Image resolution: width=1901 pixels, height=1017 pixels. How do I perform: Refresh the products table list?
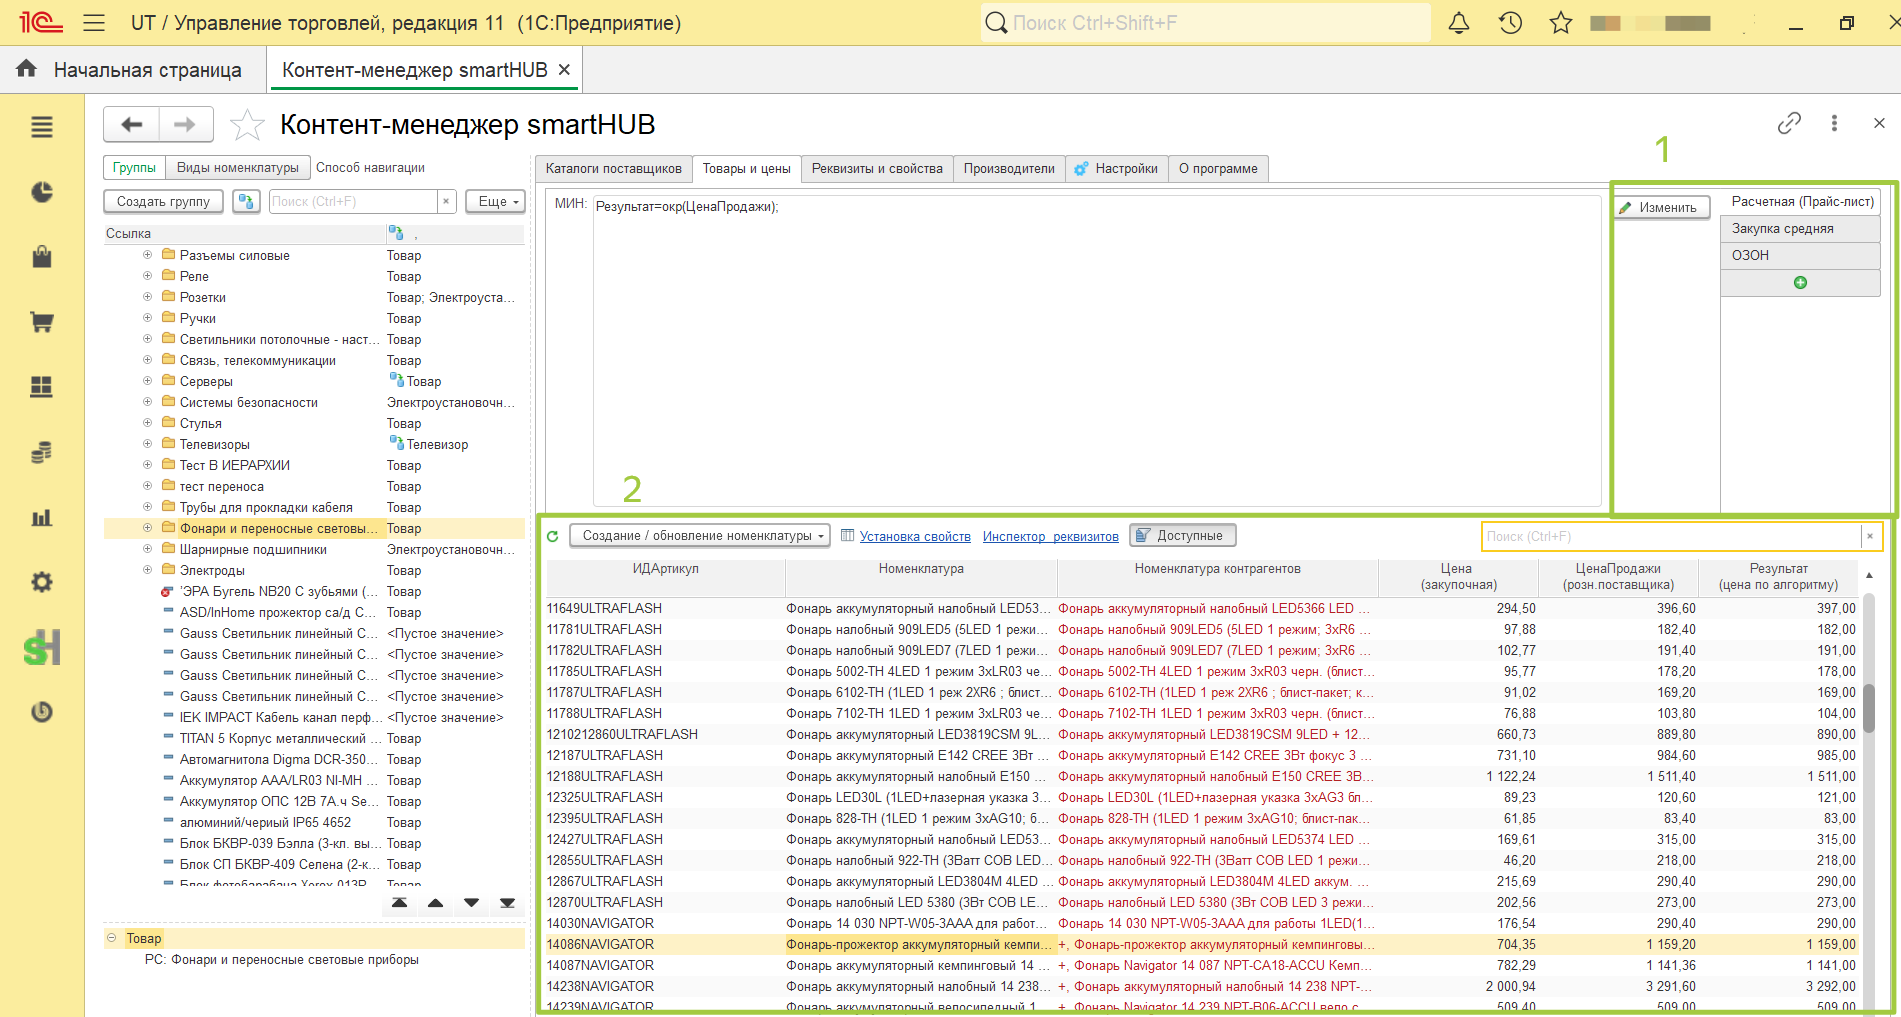(x=553, y=536)
